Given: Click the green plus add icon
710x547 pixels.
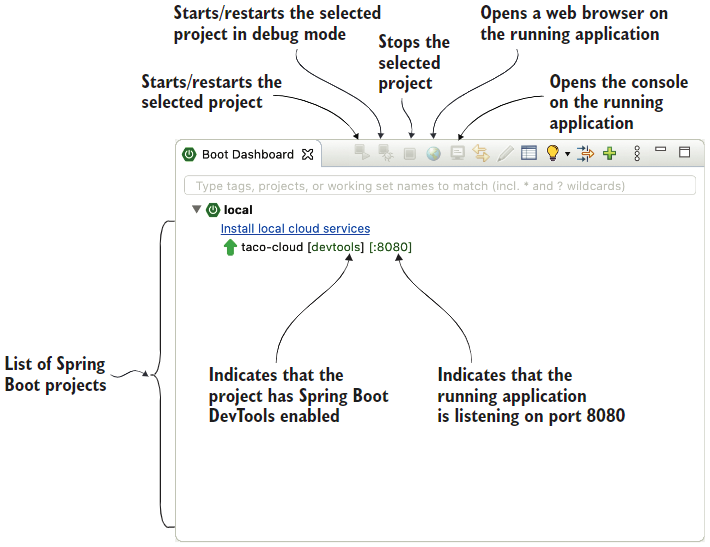Looking at the screenshot, I should click(x=609, y=154).
